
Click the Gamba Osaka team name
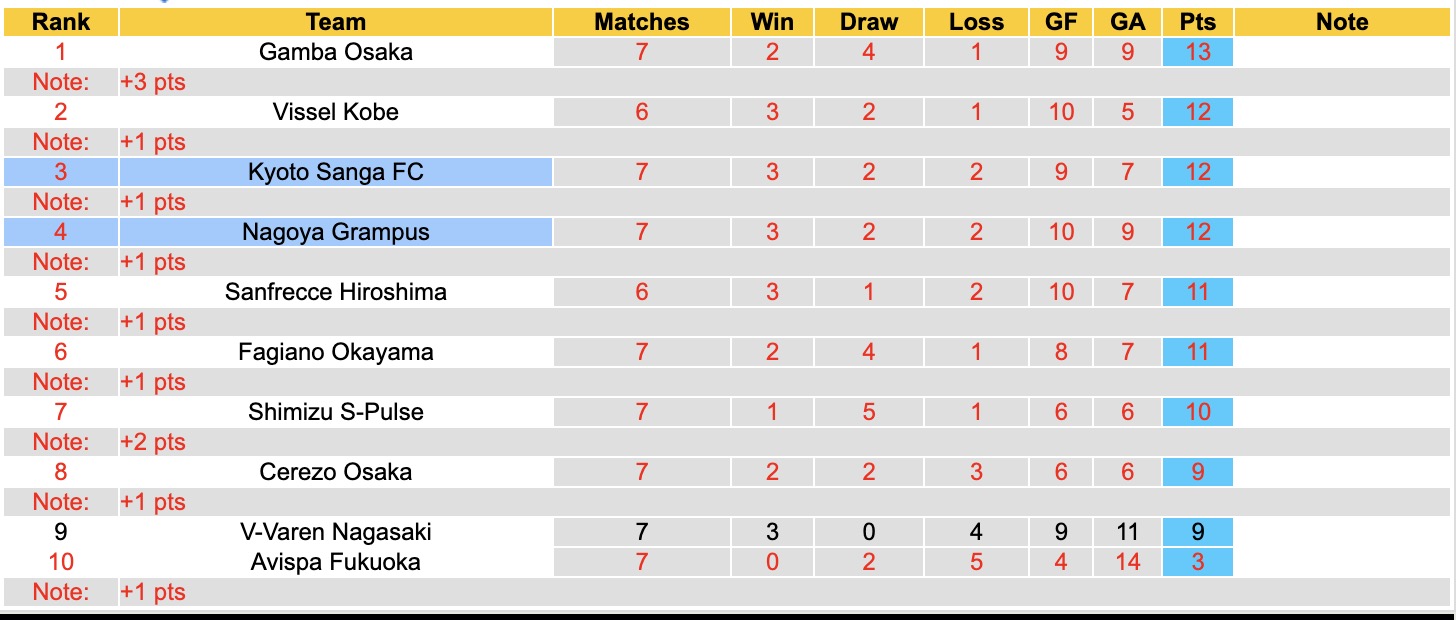(336, 52)
